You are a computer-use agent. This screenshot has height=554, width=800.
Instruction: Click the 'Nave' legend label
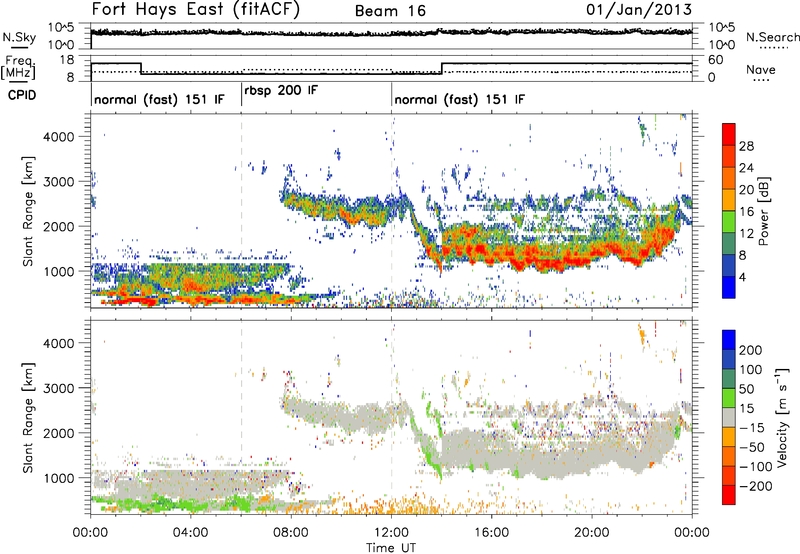760,69
